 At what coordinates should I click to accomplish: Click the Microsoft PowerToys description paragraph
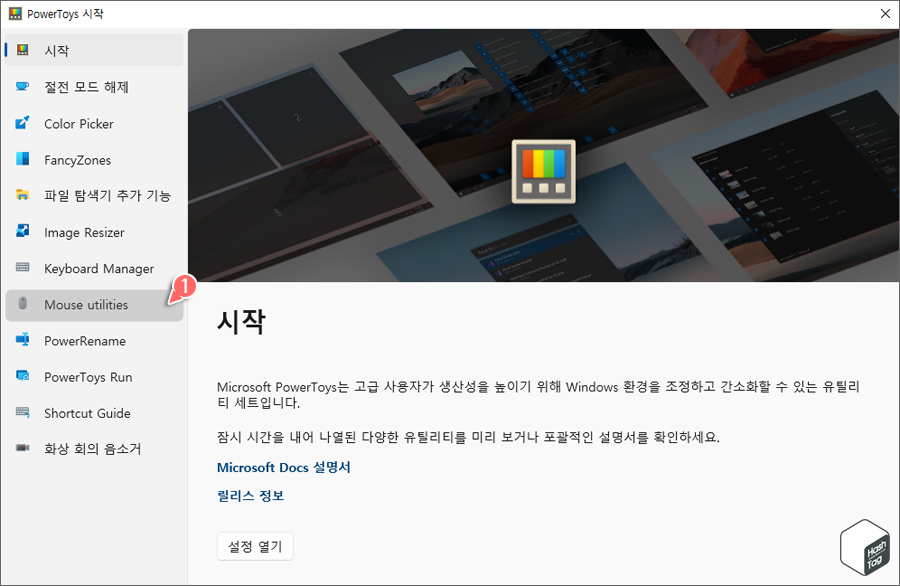tap(538, 395)
